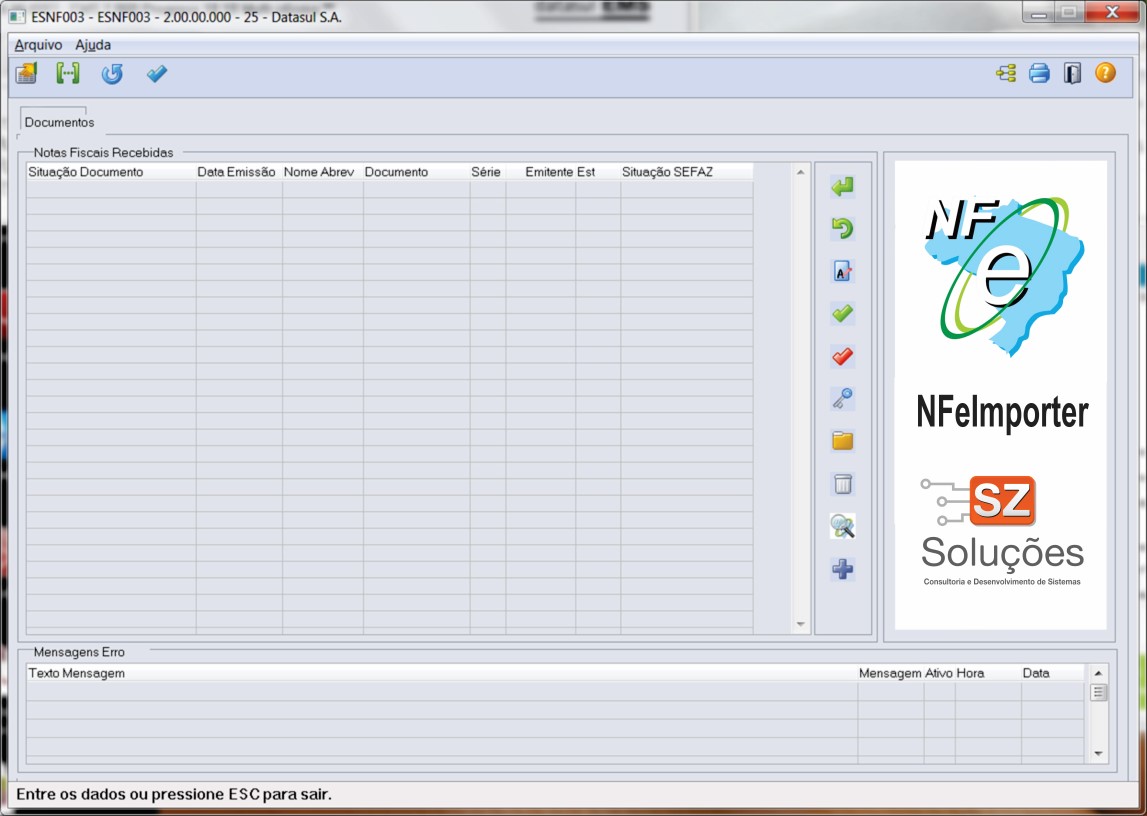The width and height of the screenshot is (1147, 816).
Task: Click the green brackets range icon
Action: pos(68,73)
